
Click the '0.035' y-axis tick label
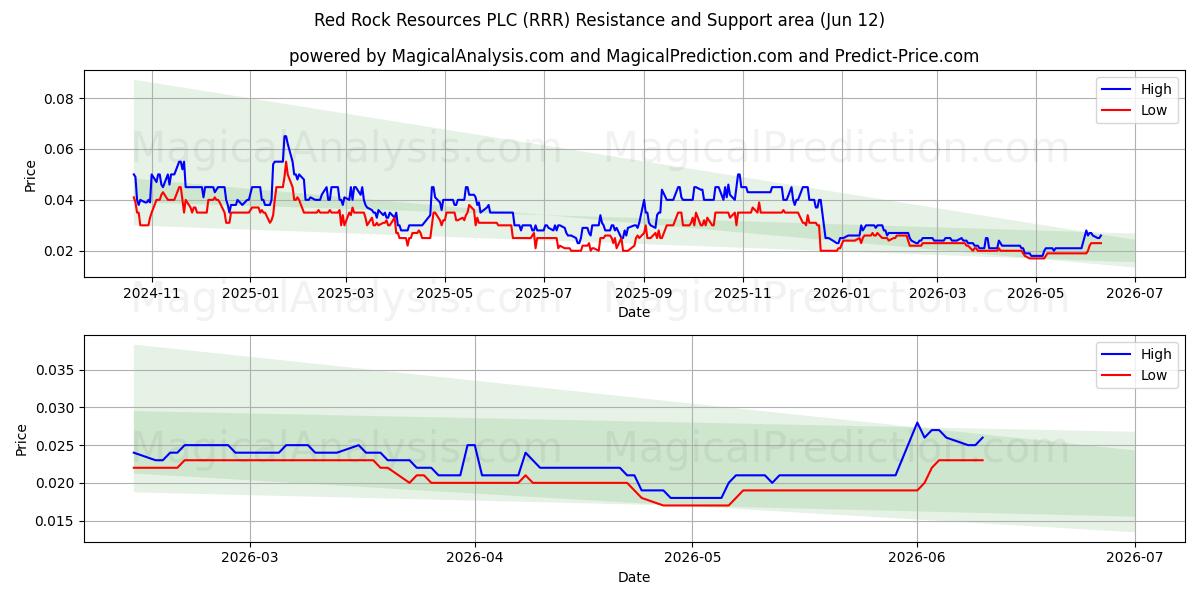pyautogui.click(x=57, y=371)
